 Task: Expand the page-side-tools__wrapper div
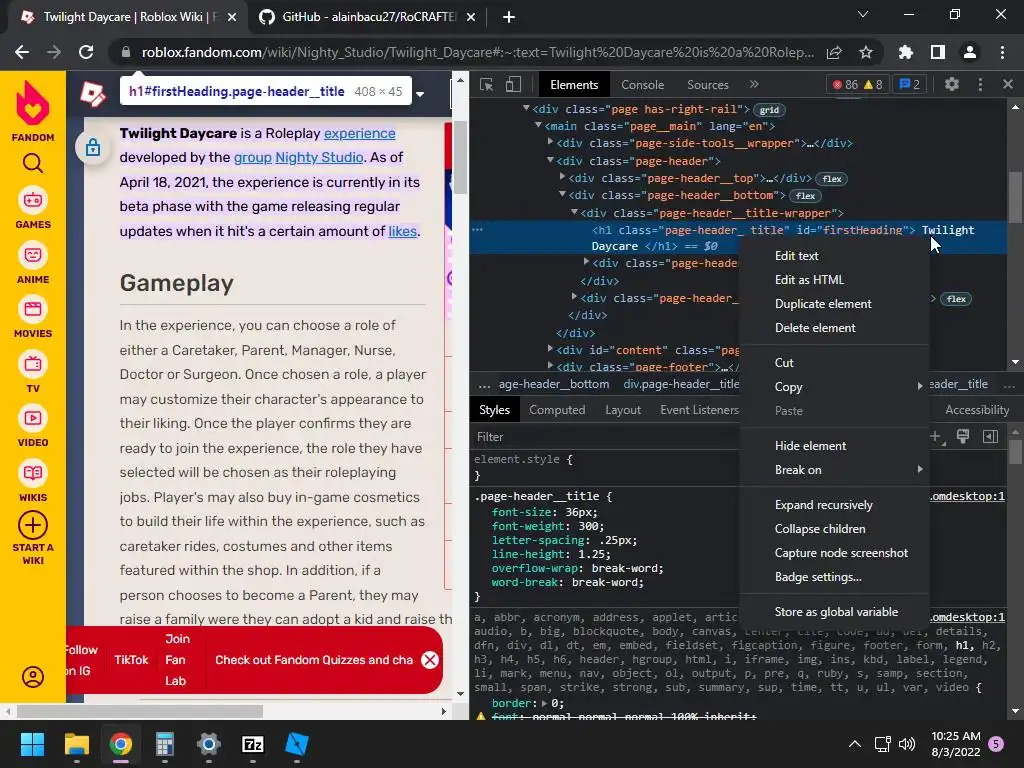coord(550,142)
